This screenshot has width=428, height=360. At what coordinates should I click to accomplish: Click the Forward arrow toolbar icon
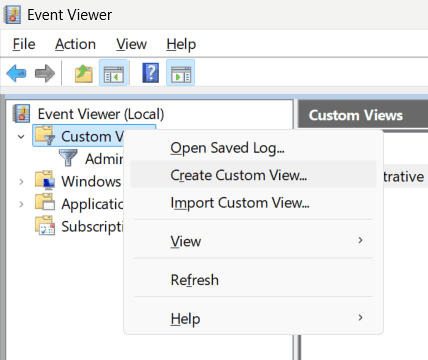pos(45,73)
